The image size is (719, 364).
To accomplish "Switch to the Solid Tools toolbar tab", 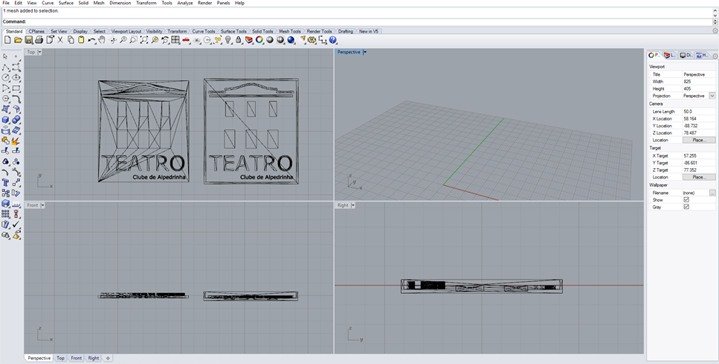I will click(x=262, y=31).
